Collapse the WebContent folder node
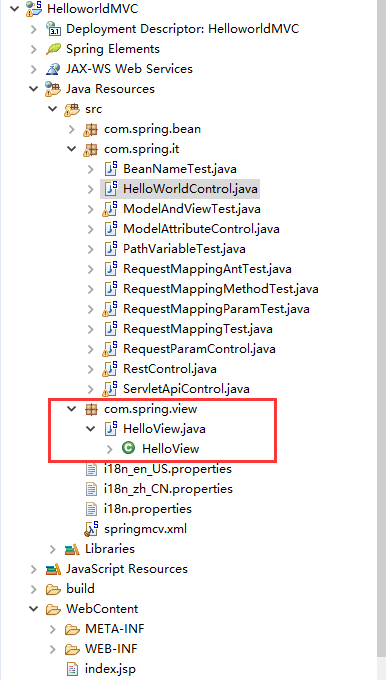The width and height of the screenshot is (386, 680). pyautogui.click(x=33, y=609)
